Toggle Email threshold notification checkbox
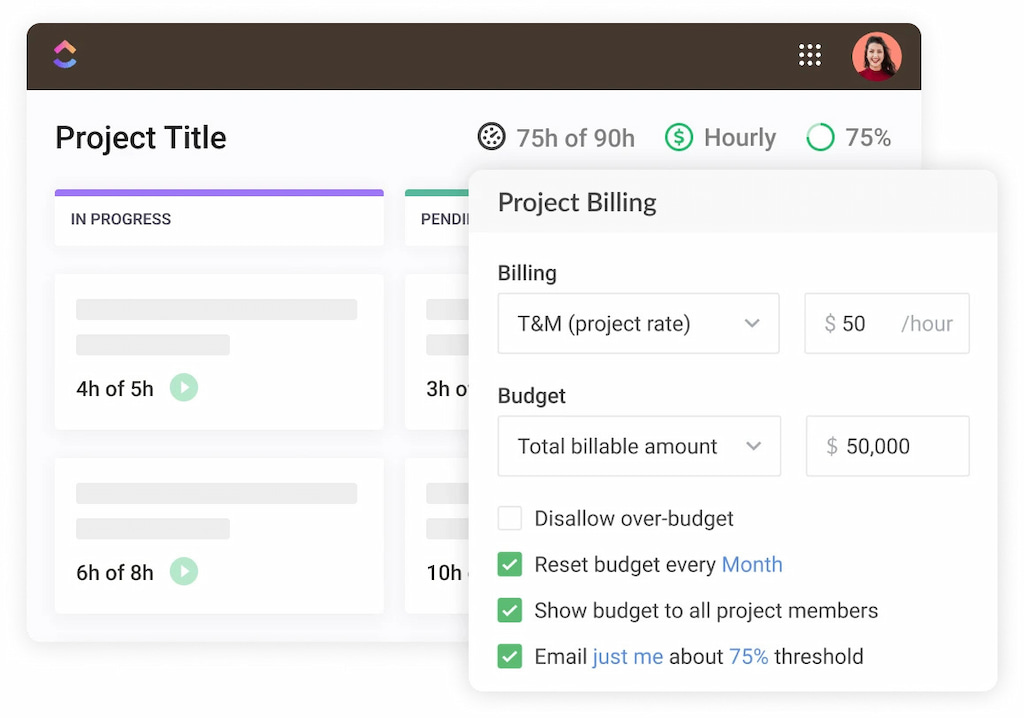The image size is (1024, 718). tap(510, 656)
